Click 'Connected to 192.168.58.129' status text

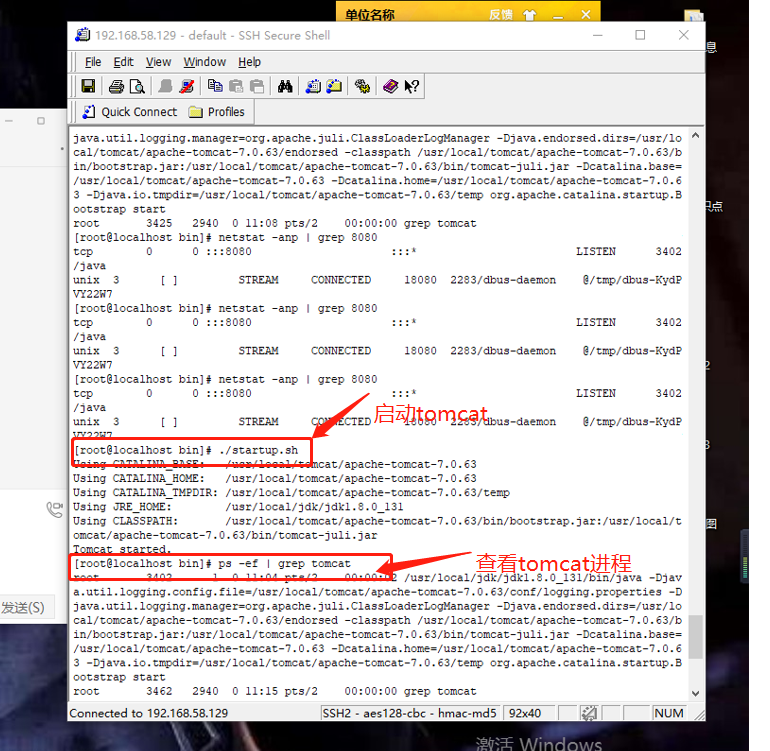coord(149,713)
